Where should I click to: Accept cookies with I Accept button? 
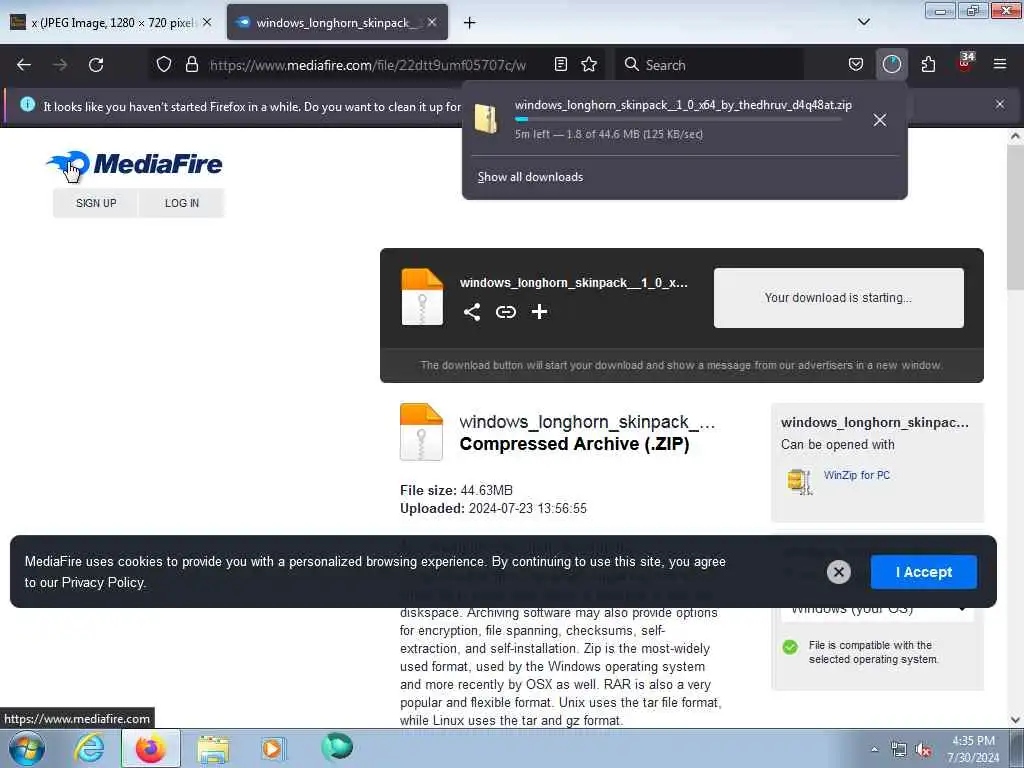point(923,572)
